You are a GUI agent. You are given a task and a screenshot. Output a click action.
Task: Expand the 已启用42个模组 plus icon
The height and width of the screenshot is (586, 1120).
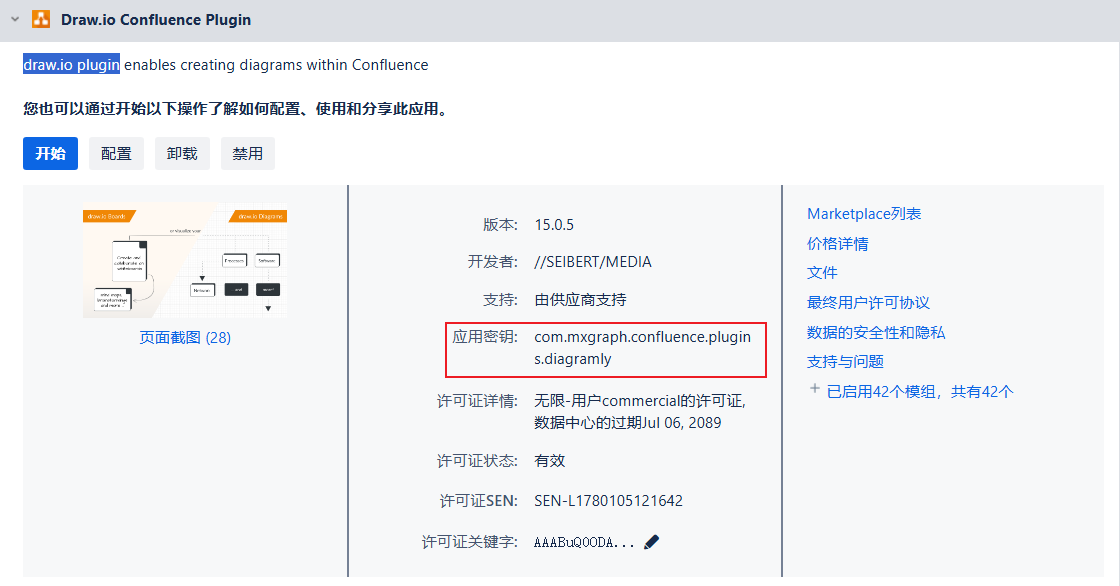click(x=814, y=389)
